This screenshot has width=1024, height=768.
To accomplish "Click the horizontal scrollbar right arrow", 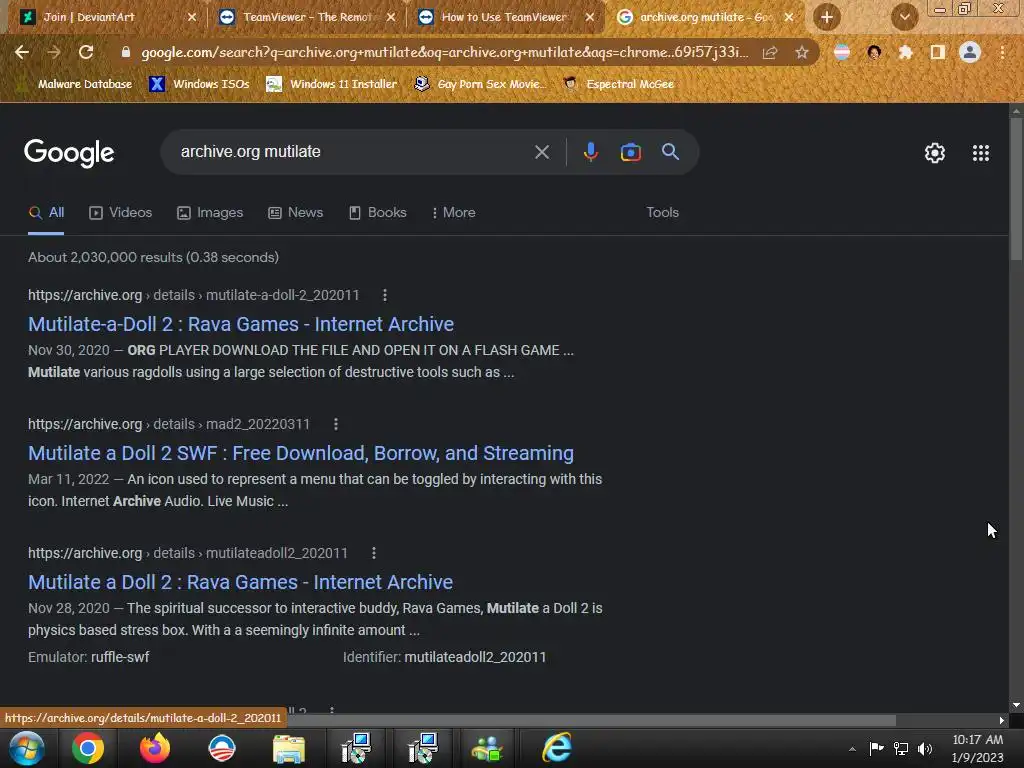I will [1002, 720].
